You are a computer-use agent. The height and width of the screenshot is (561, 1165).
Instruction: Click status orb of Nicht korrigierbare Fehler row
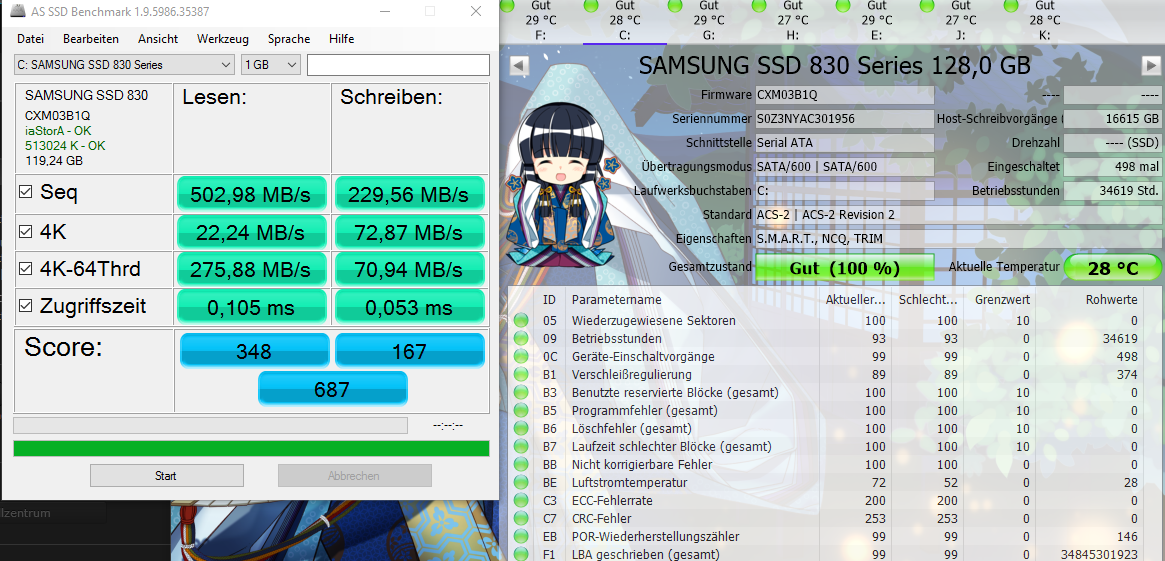[521, 464]
